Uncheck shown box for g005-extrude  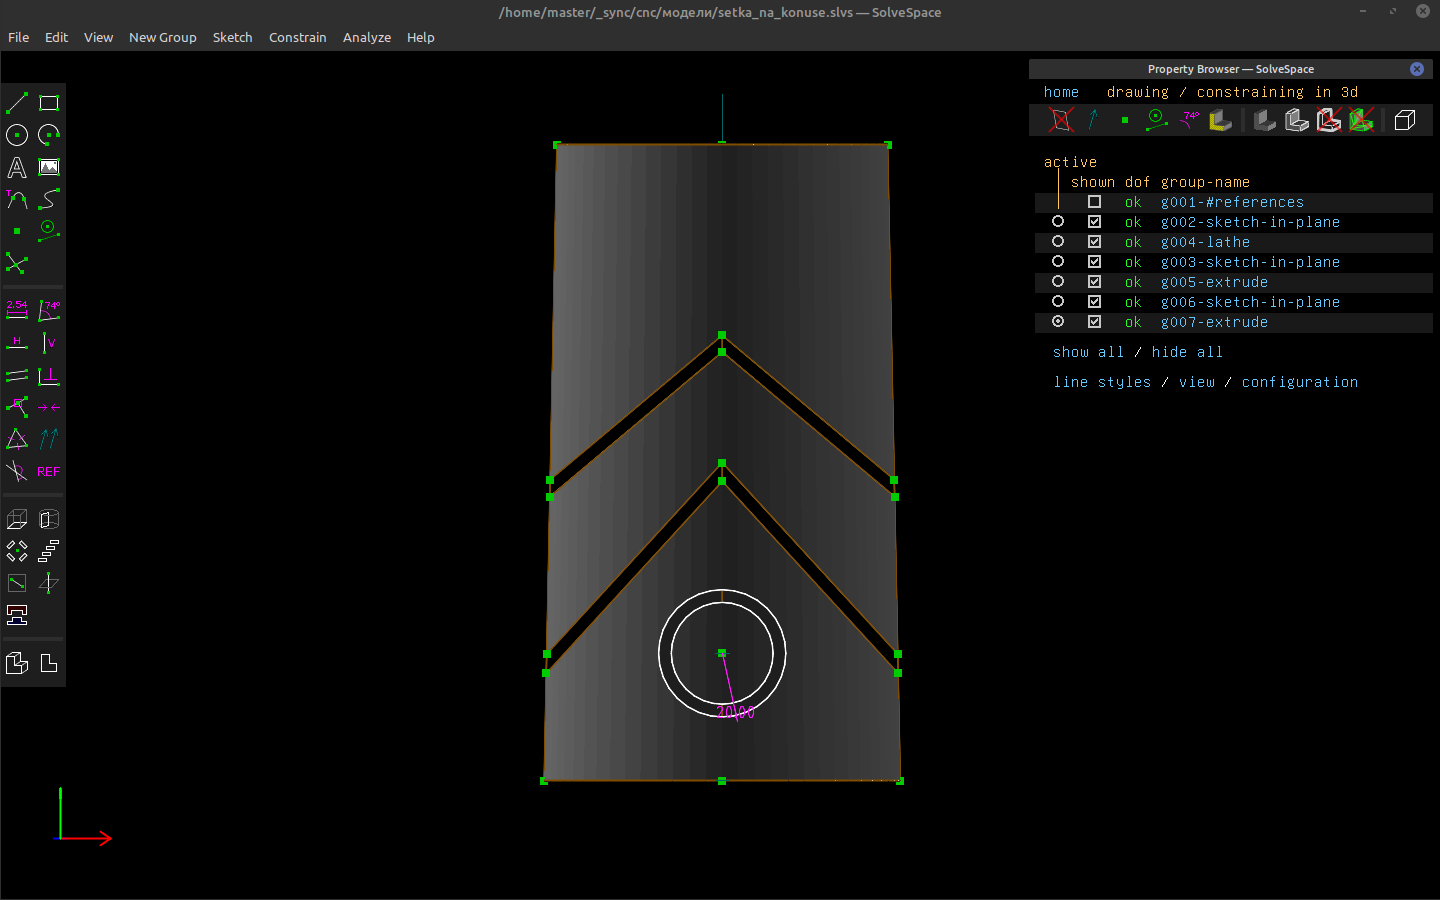coord(1095,282)
